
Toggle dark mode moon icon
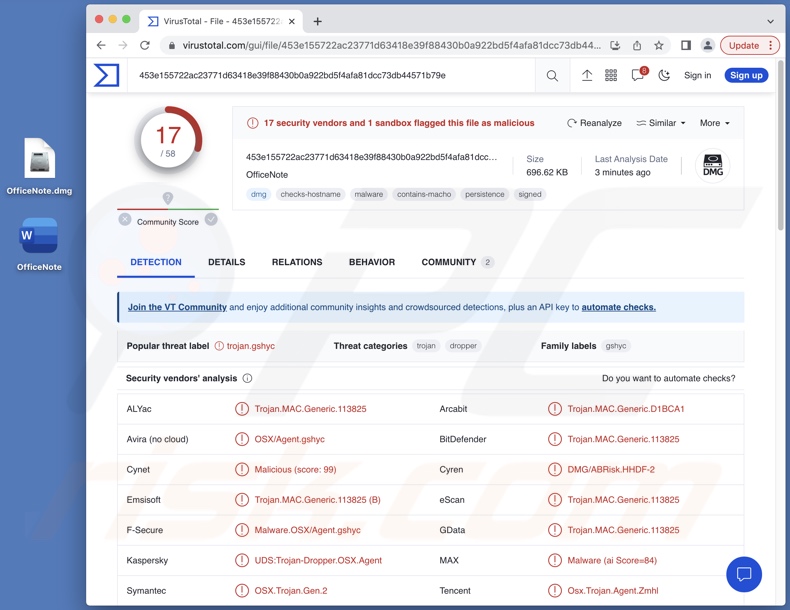[x=665, y=76]
